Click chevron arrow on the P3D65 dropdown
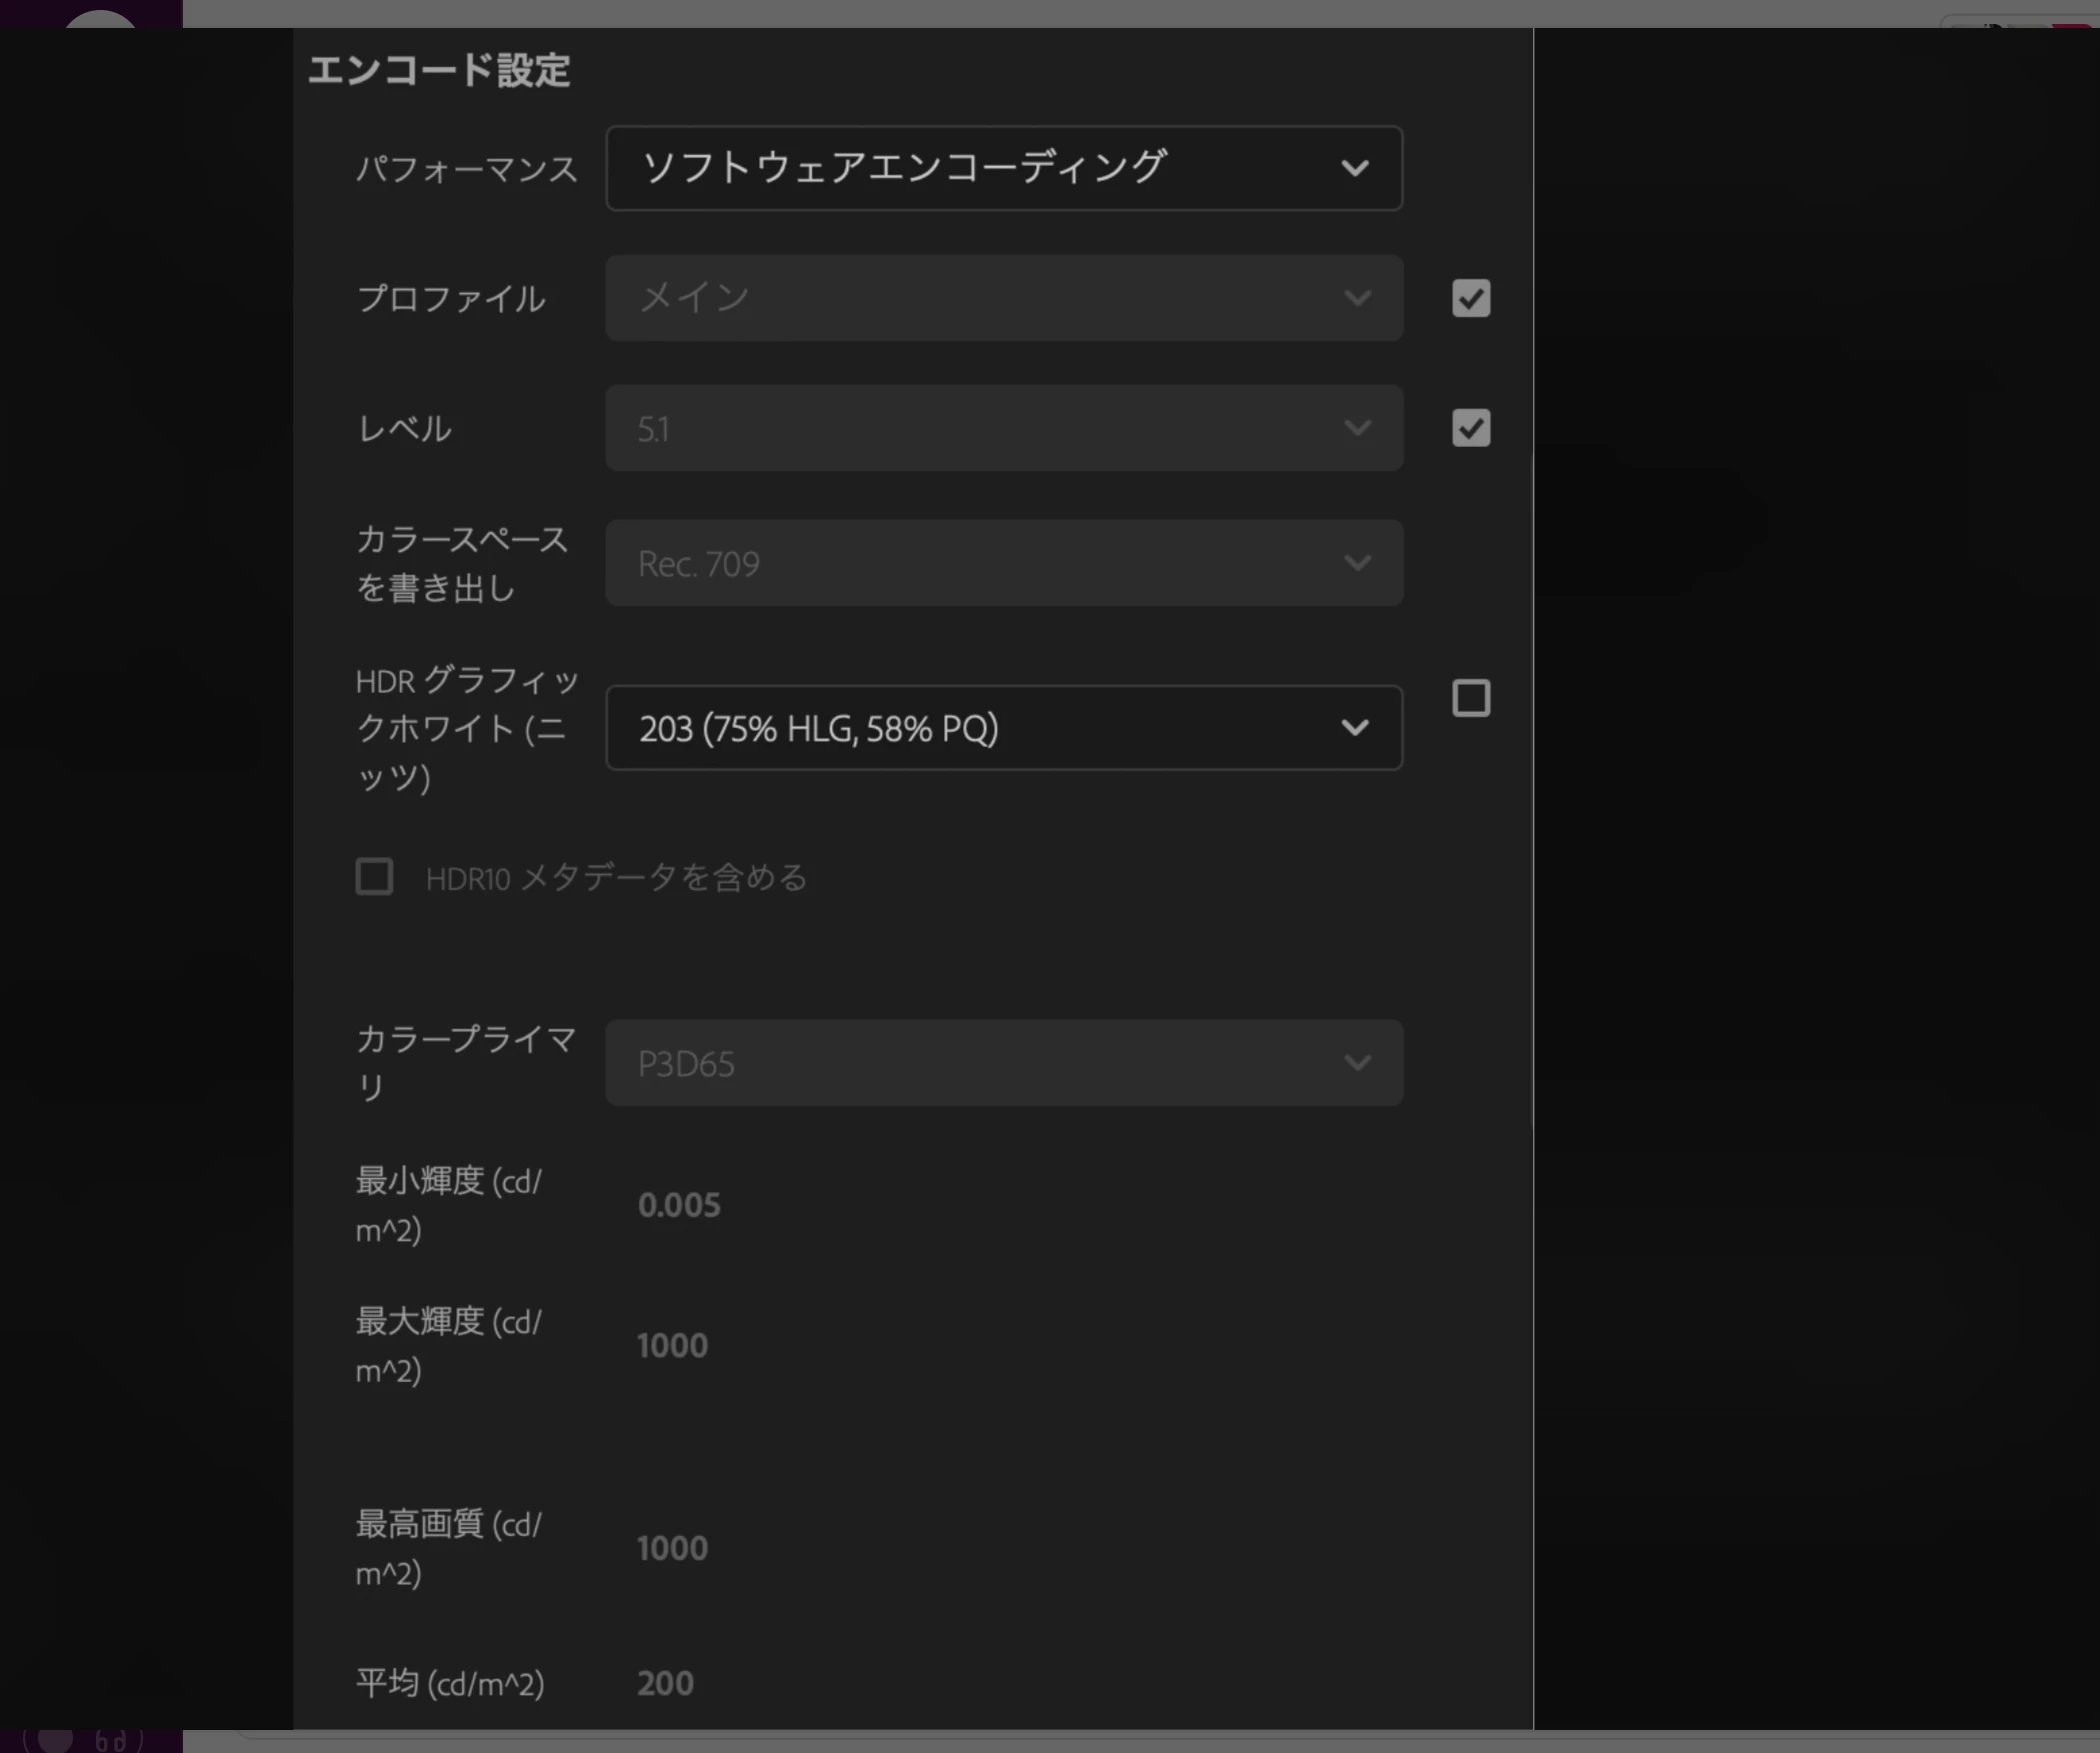2100x1753 pixels. 1357,1062
